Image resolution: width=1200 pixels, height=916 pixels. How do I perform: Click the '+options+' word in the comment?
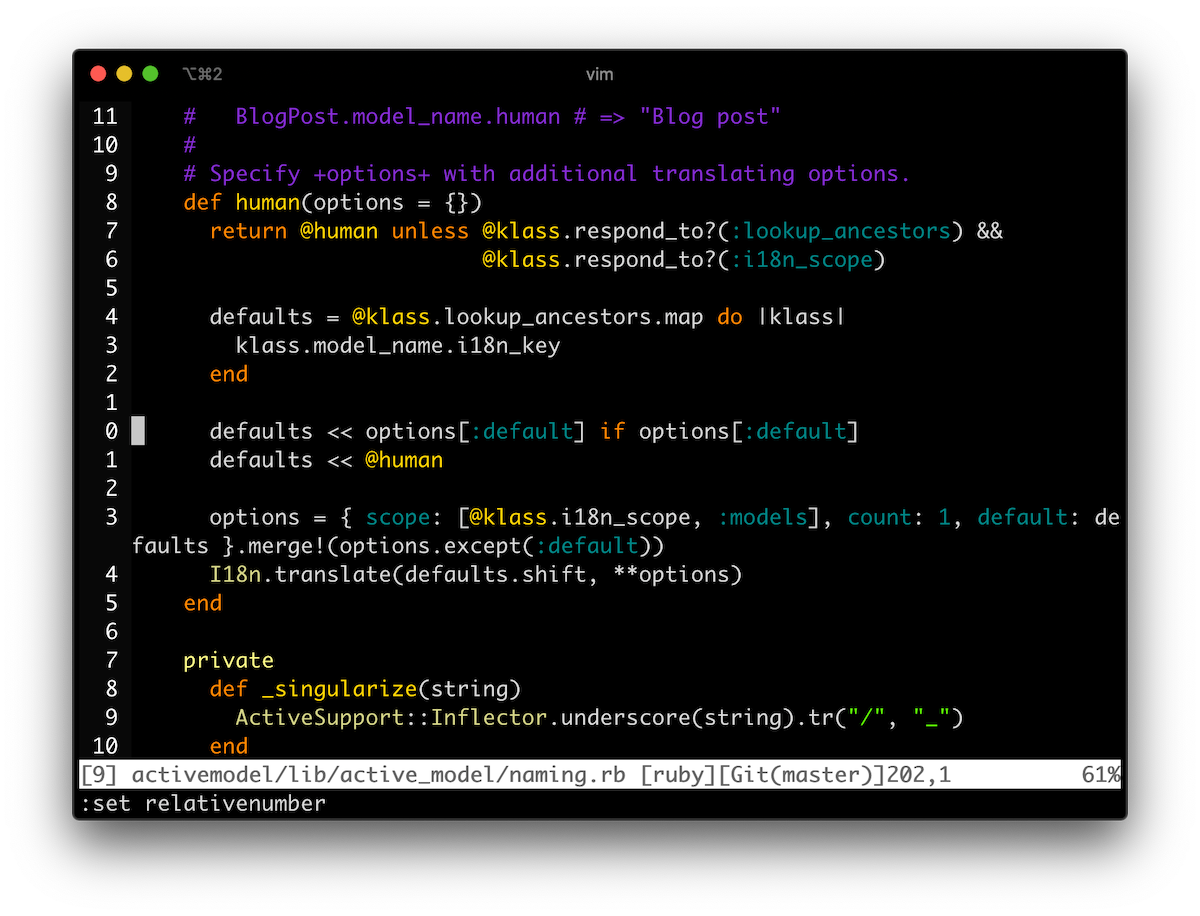tap(372, 174)
